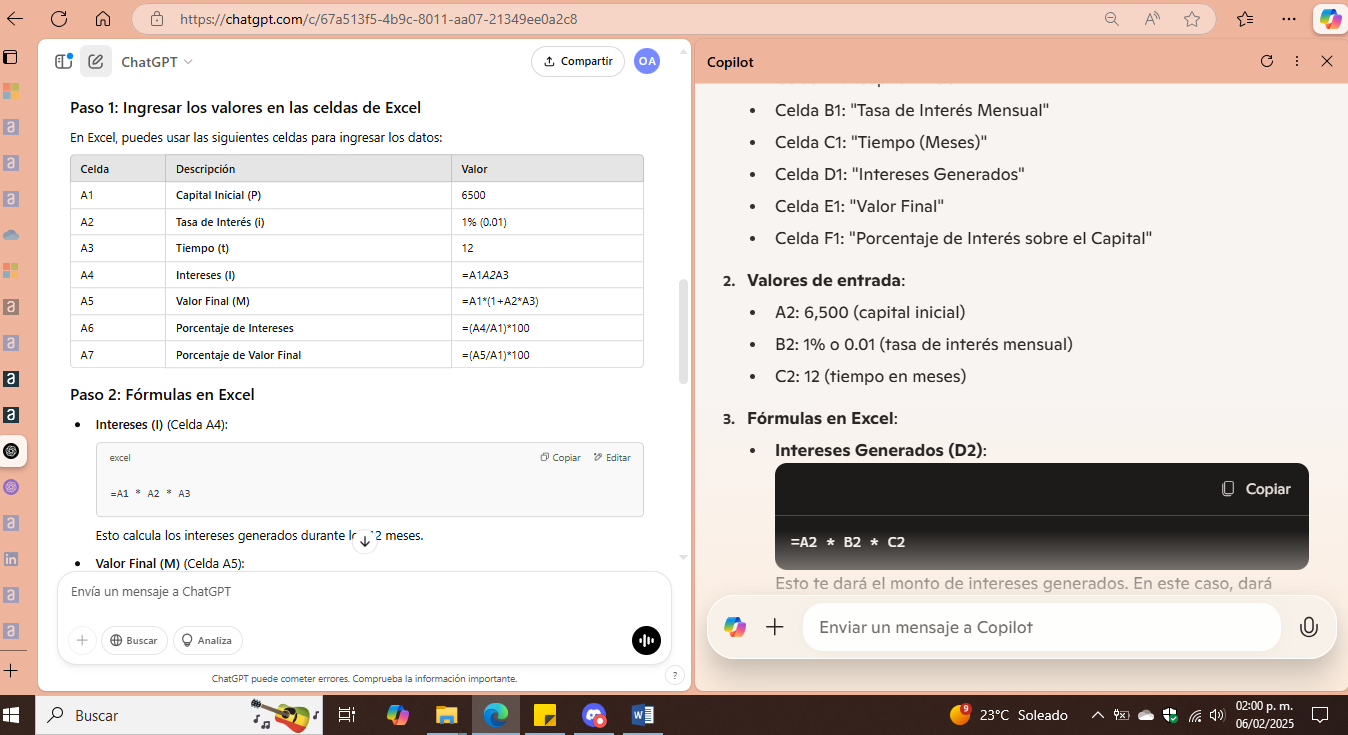Open the tab actions menu icon
Screen dimensions: 1348x735
(10, 56)
